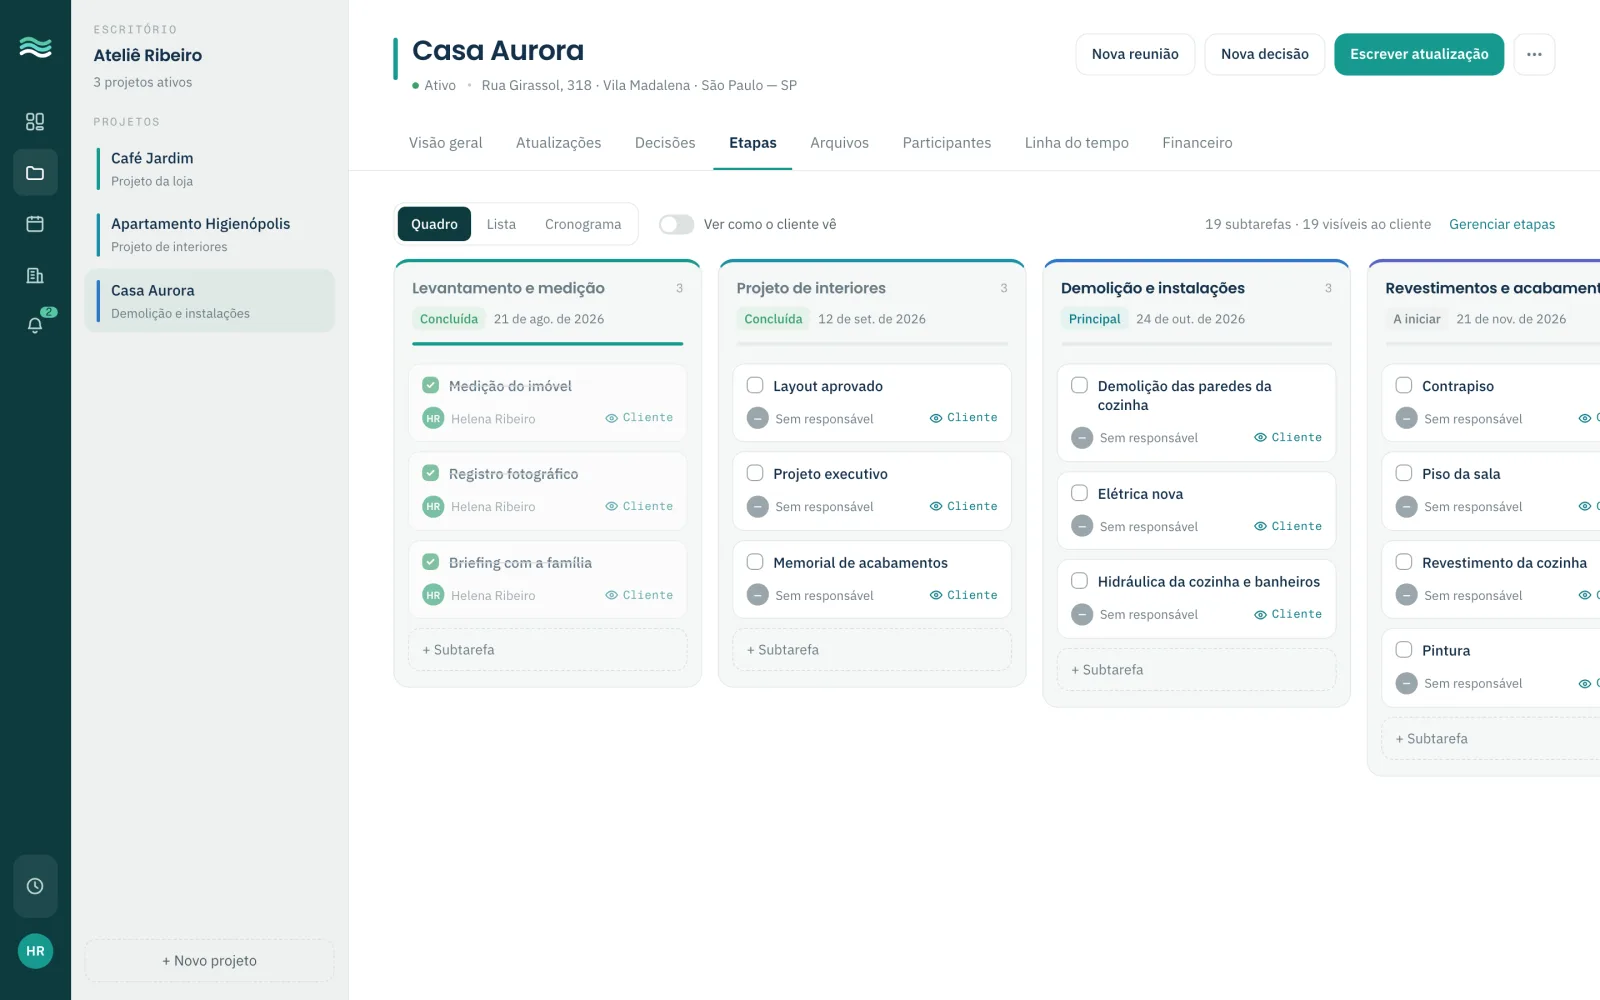Viewport: 1600px width, 1000px height.
Task: Click unassigned avatar on Piso da sala card
Action: 1407,507
